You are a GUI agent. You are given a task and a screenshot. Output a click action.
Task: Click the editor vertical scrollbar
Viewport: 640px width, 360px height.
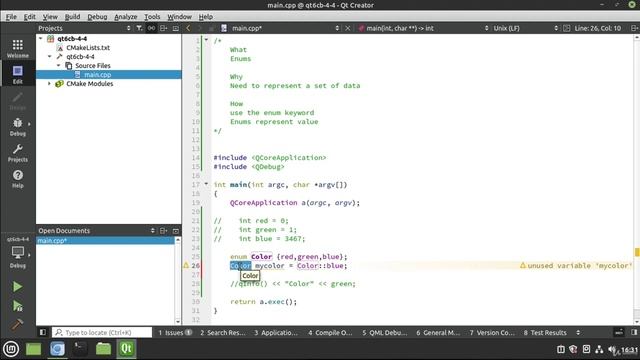pyautogui.click(x=636, y=180)
